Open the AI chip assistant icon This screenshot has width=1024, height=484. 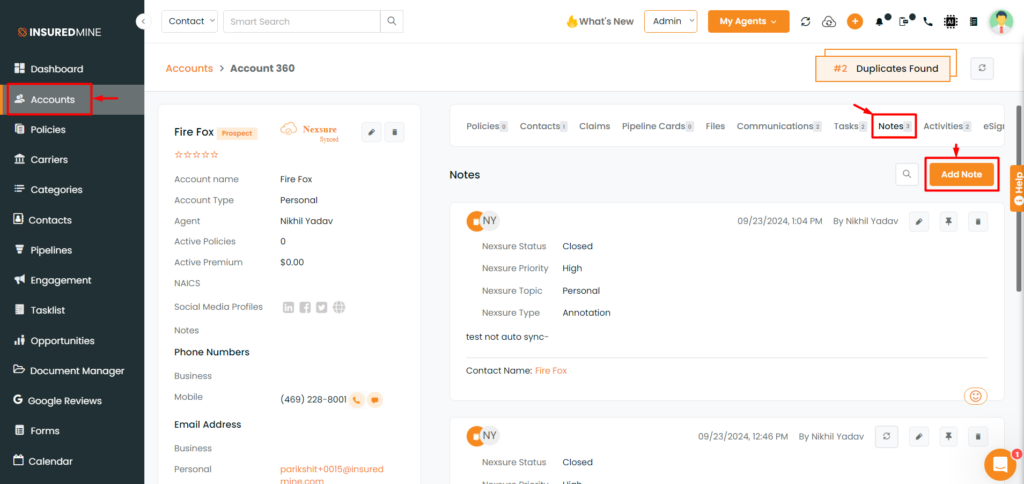[950, 22]
